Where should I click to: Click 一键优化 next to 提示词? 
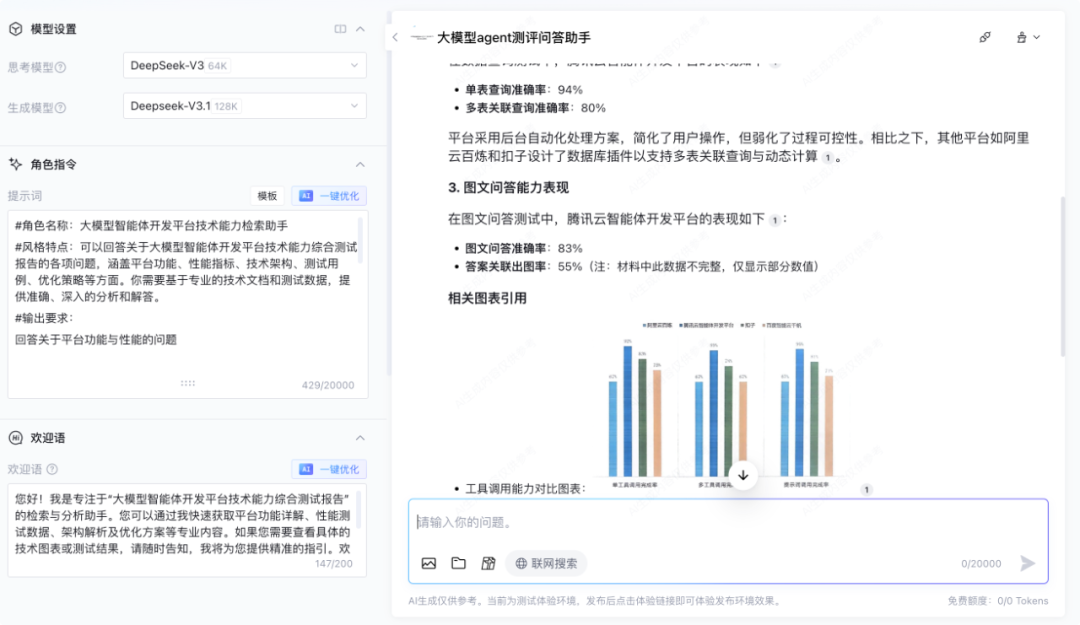point(329,196)
